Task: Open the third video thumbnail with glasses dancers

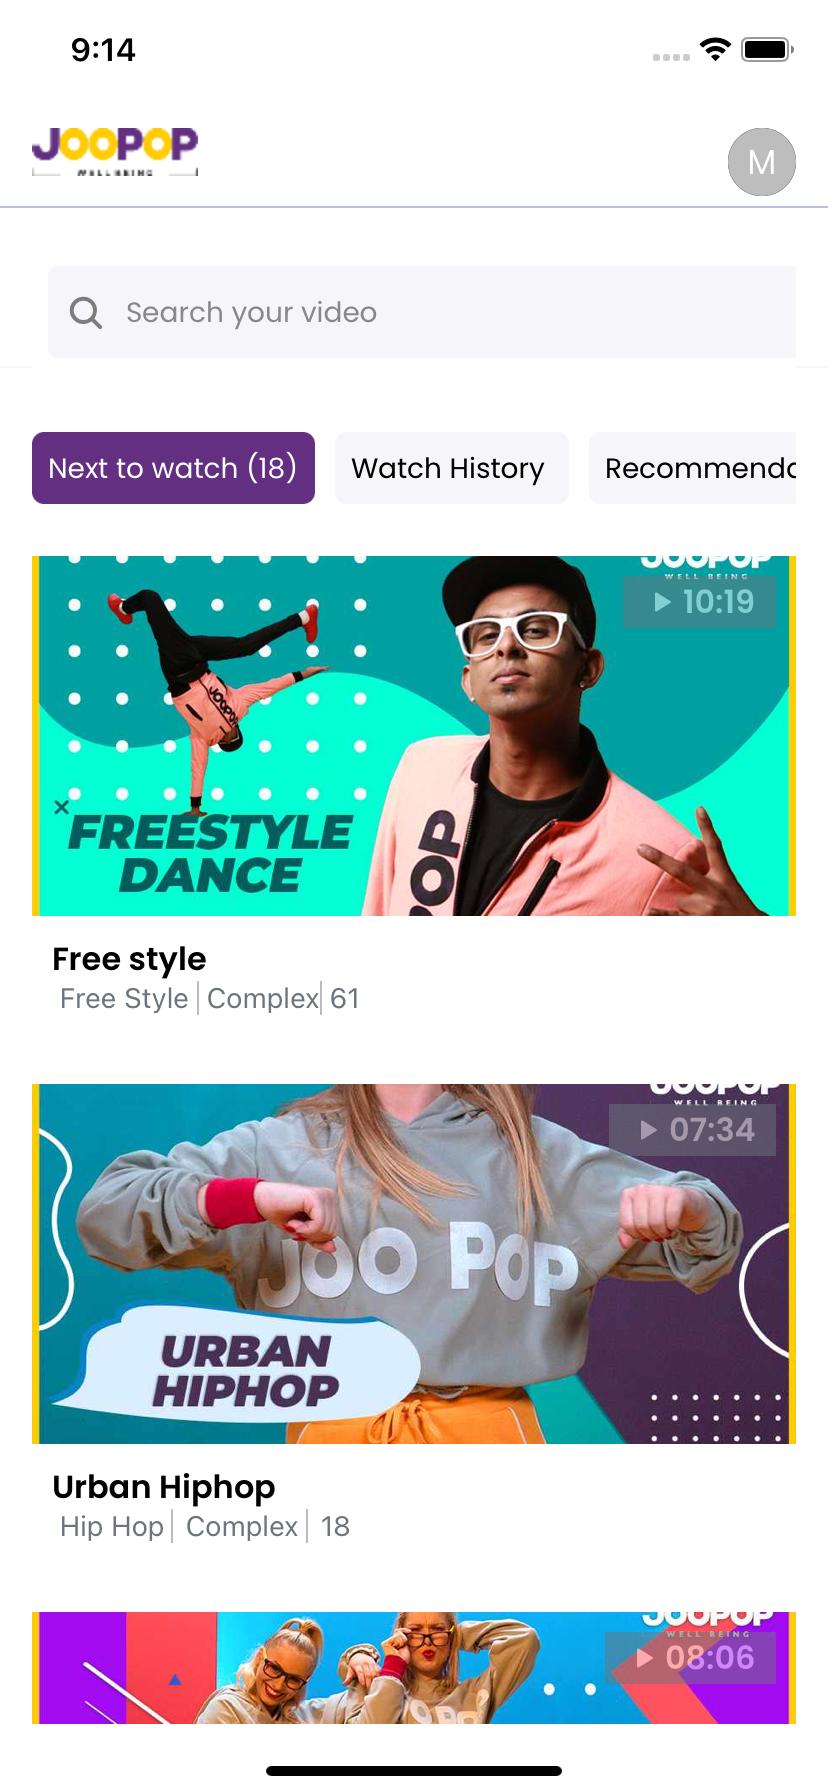Action: (414, 1667)
